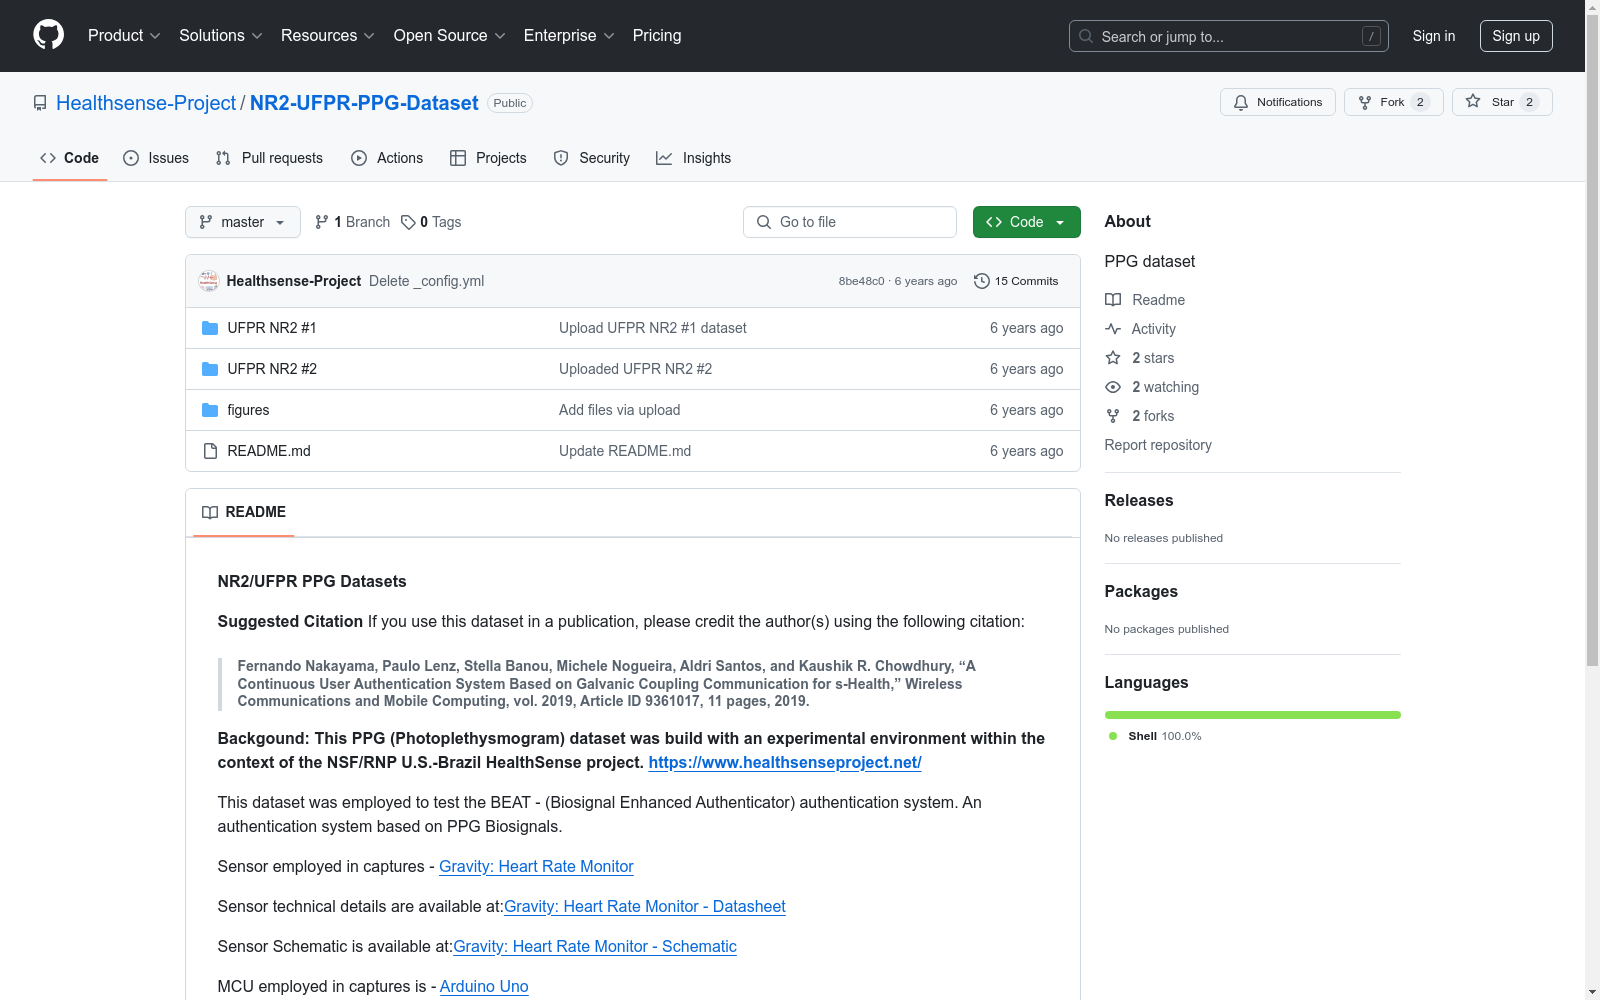This screenshot has width=1600, height=1000.
Task: Open the Activity link in About
Action: point(1141,329)
